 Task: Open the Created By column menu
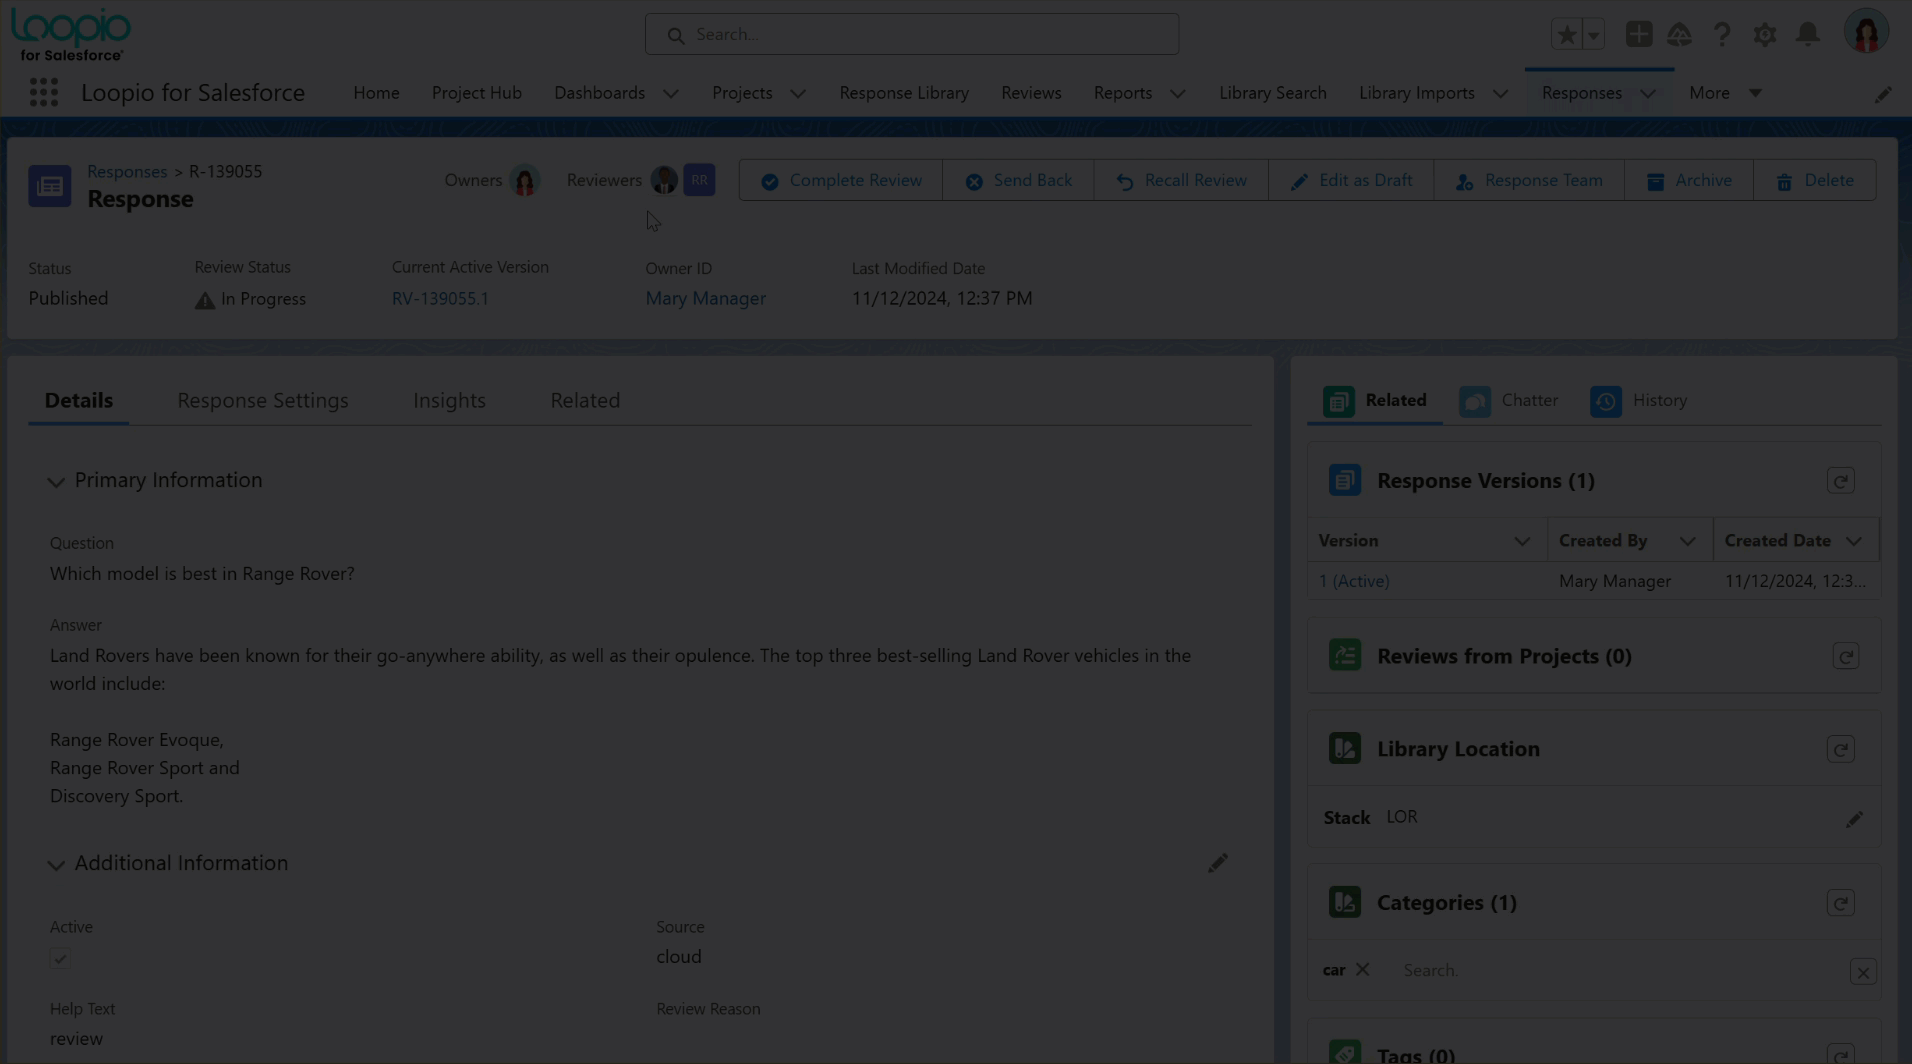1687,542
